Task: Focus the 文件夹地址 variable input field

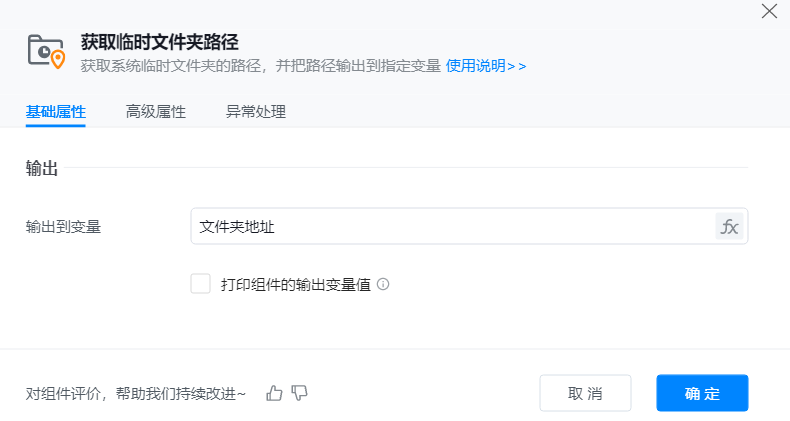Action: (450, 227)
